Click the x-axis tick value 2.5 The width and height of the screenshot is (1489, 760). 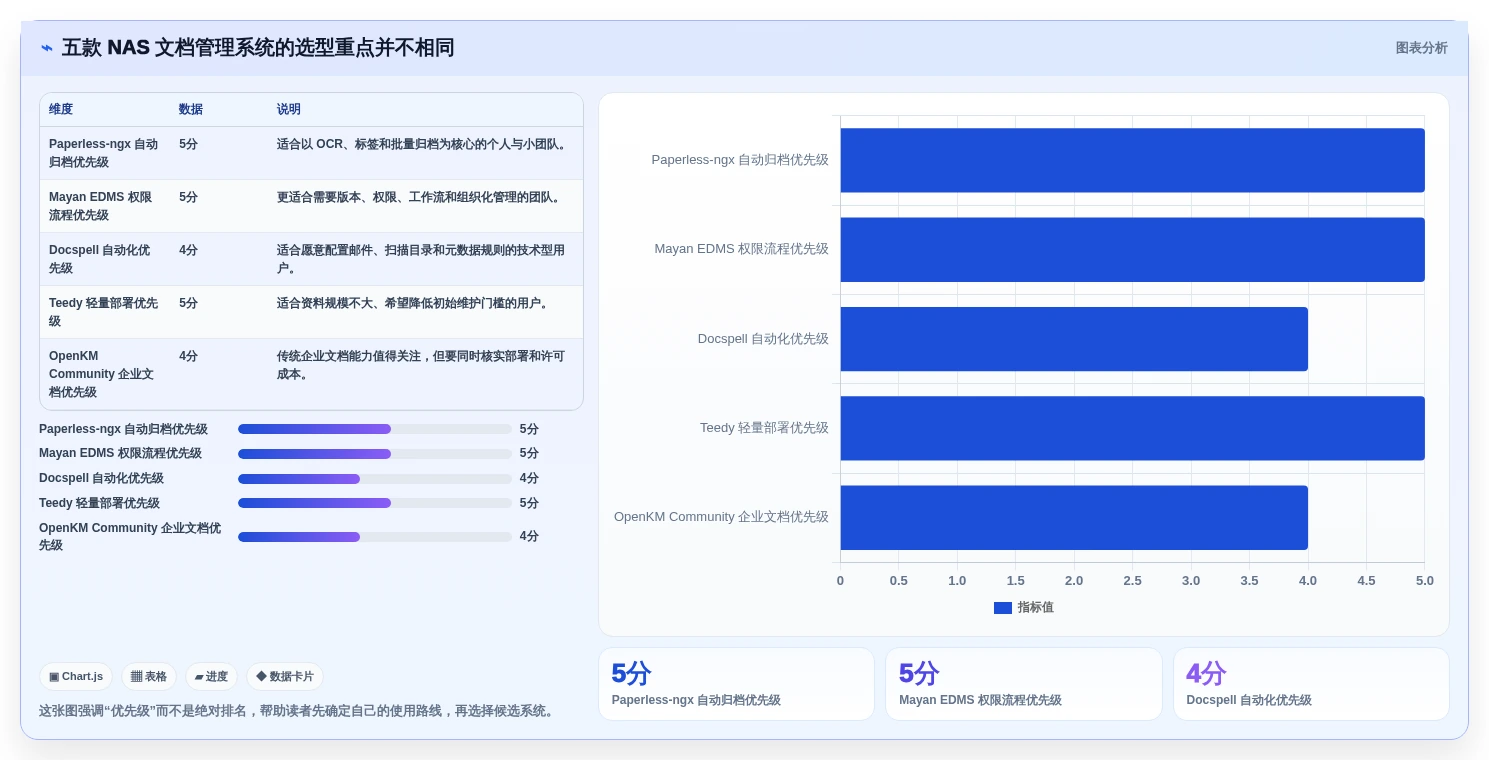point(1132,581)
